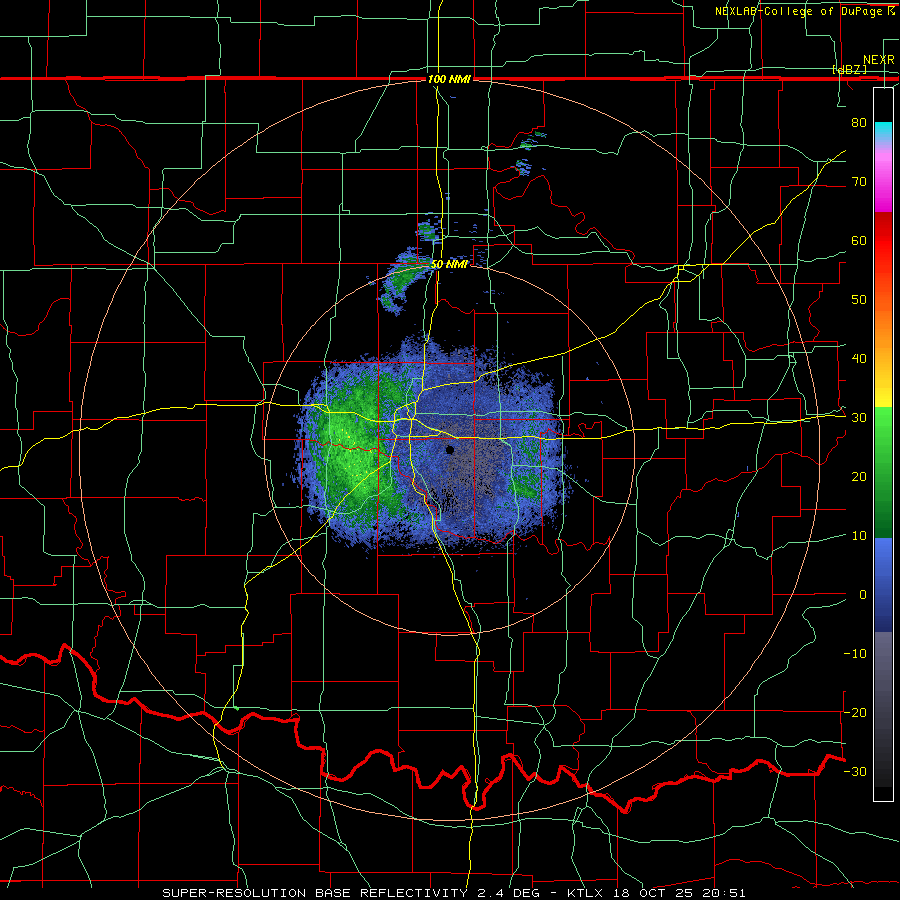Click the NEXR label above the scale
This screenshot has height=900, width=900.
coord(878,60)
